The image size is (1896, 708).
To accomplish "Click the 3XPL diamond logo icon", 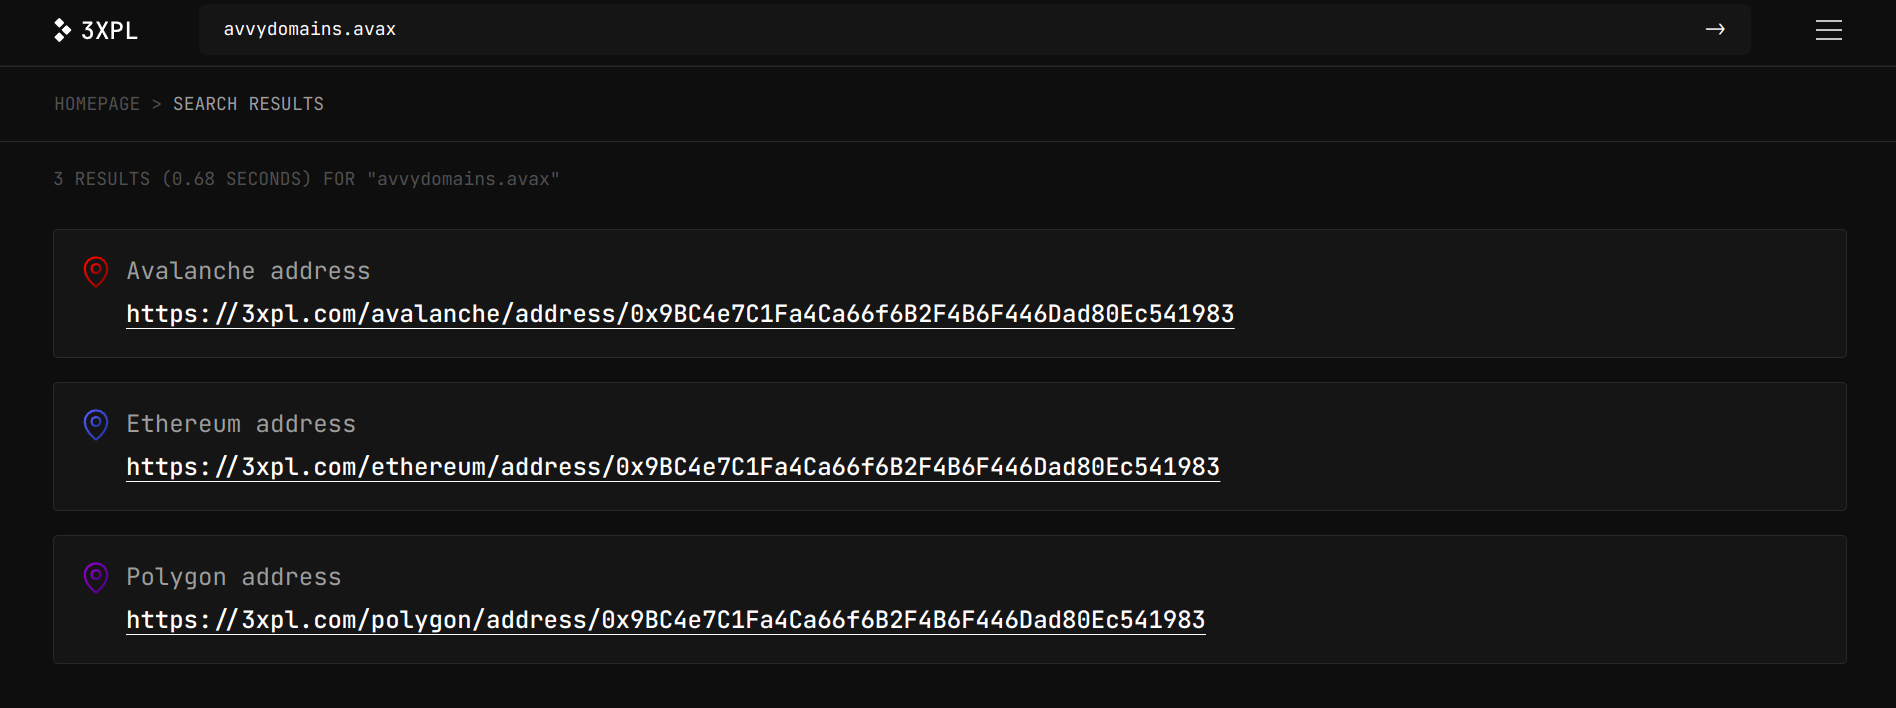I will coord(62,30).
